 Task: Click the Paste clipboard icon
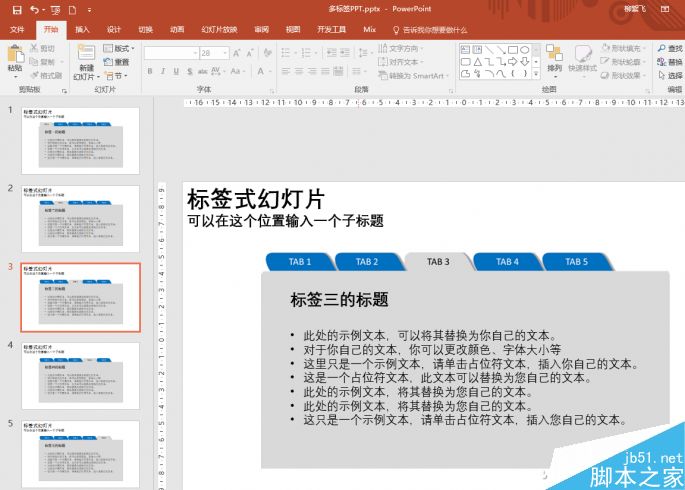(15, 54)
